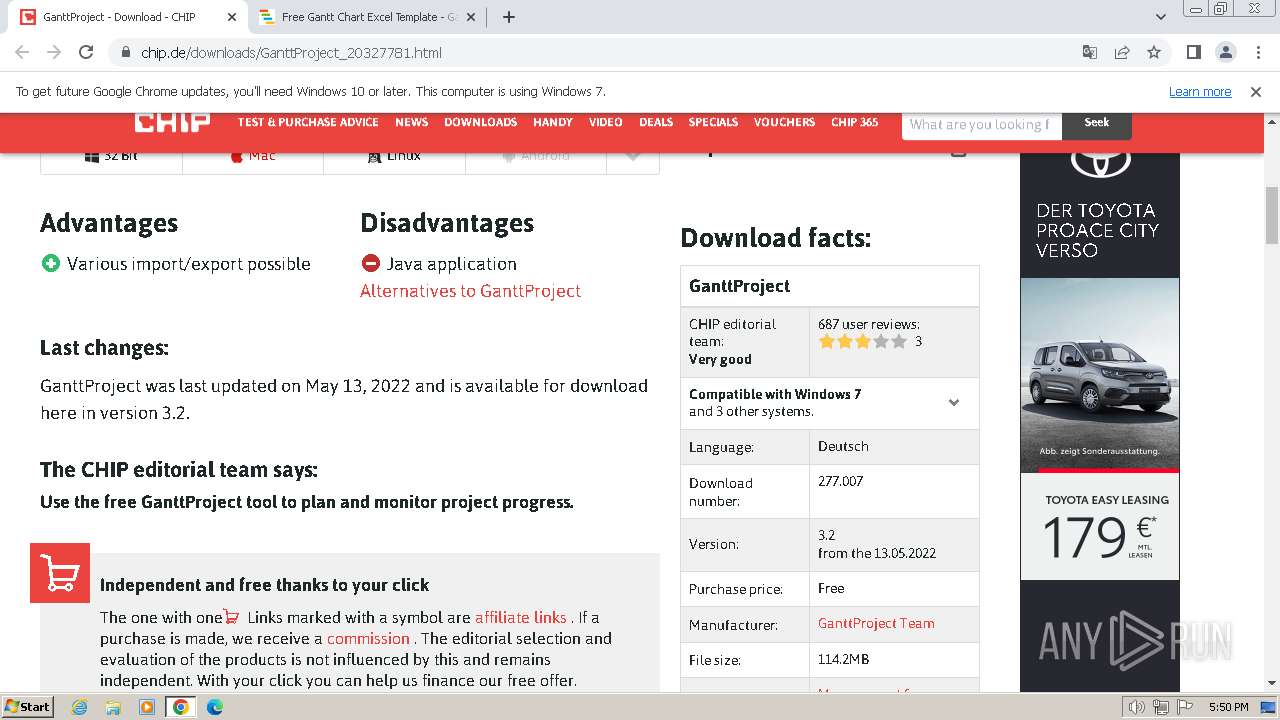
Task: Close the Free Gantt Chart Excel Template tab
Action: click(x=471, y=17)
